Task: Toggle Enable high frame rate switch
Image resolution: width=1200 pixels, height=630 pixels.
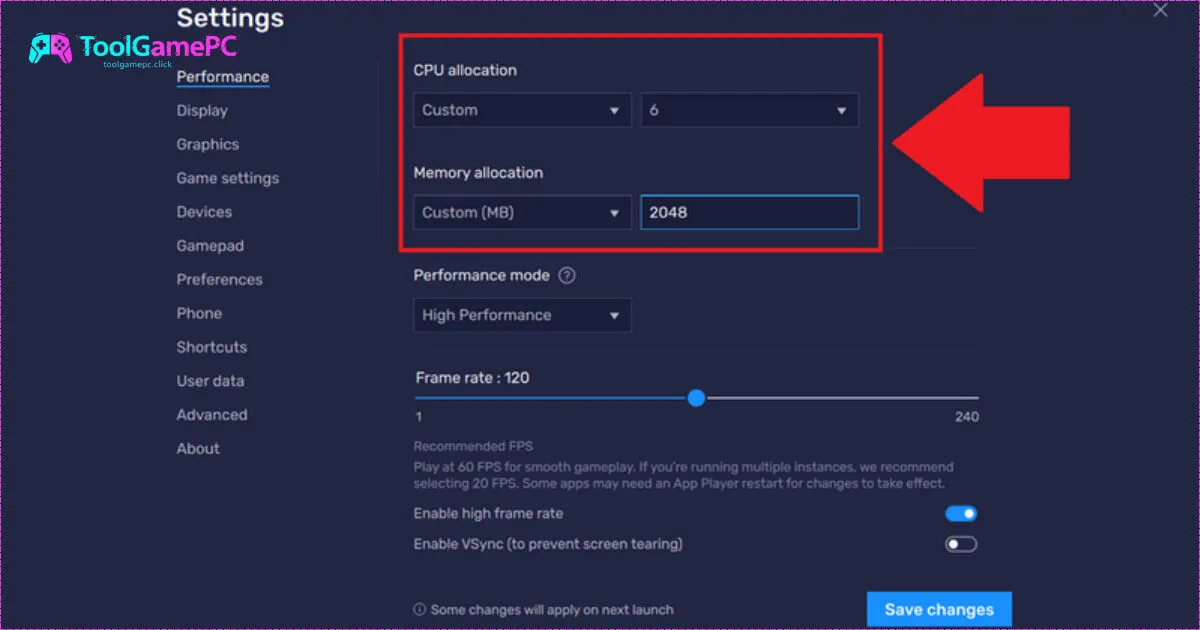Action: (x=961, y=514)
